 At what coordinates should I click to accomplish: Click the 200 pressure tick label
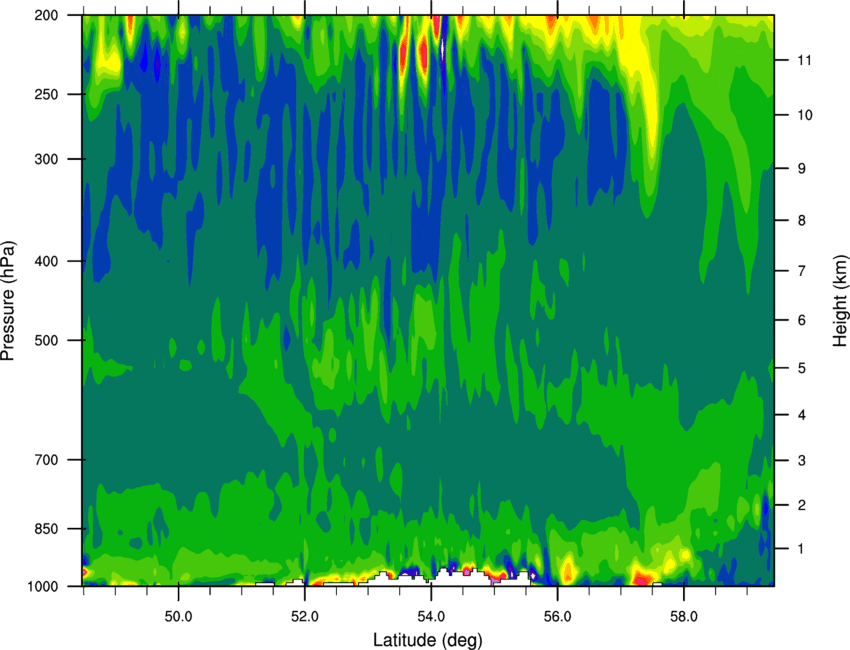(47, 16)
